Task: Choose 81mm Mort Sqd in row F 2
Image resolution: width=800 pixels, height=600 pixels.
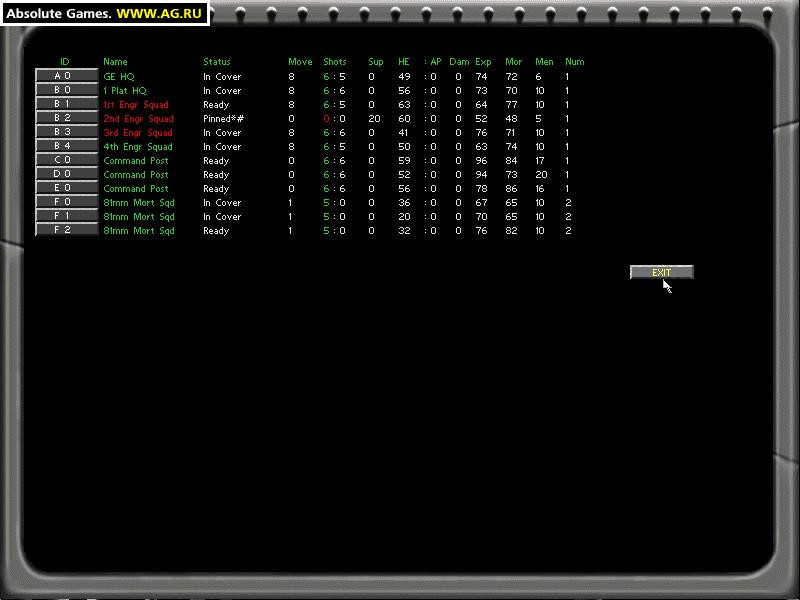Action: [x=139, y=231]
